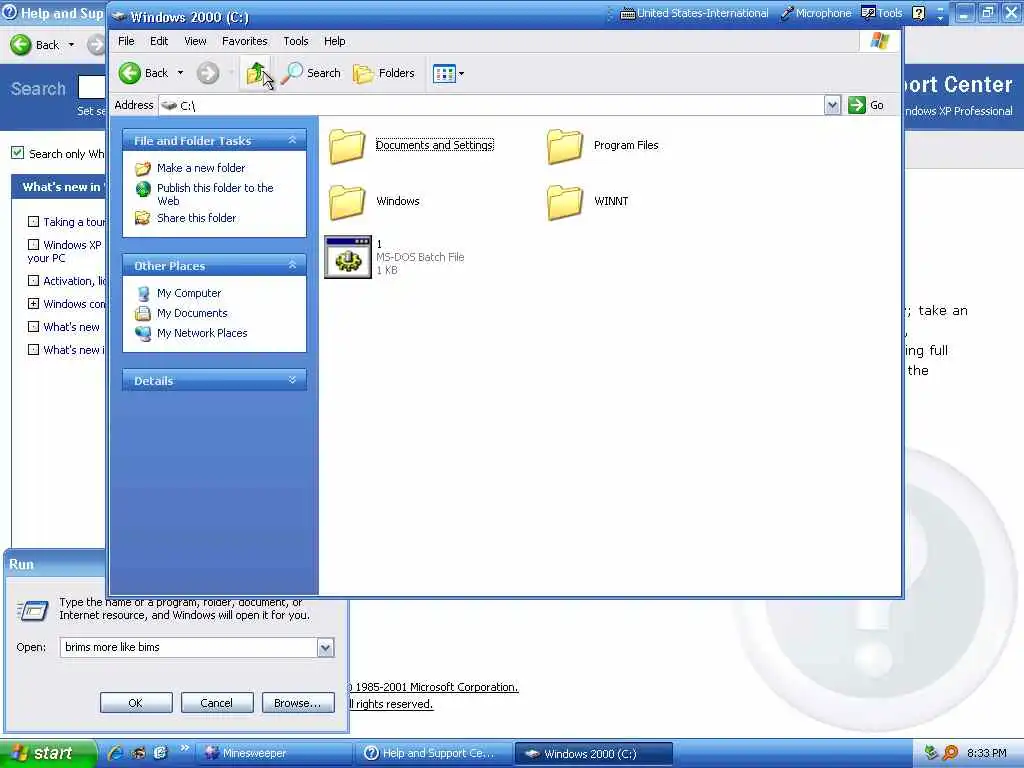The width and height of the screenshot is (1024, 768).
Task: Click Browse... in the Run dialog
Action: coord(298,703)
